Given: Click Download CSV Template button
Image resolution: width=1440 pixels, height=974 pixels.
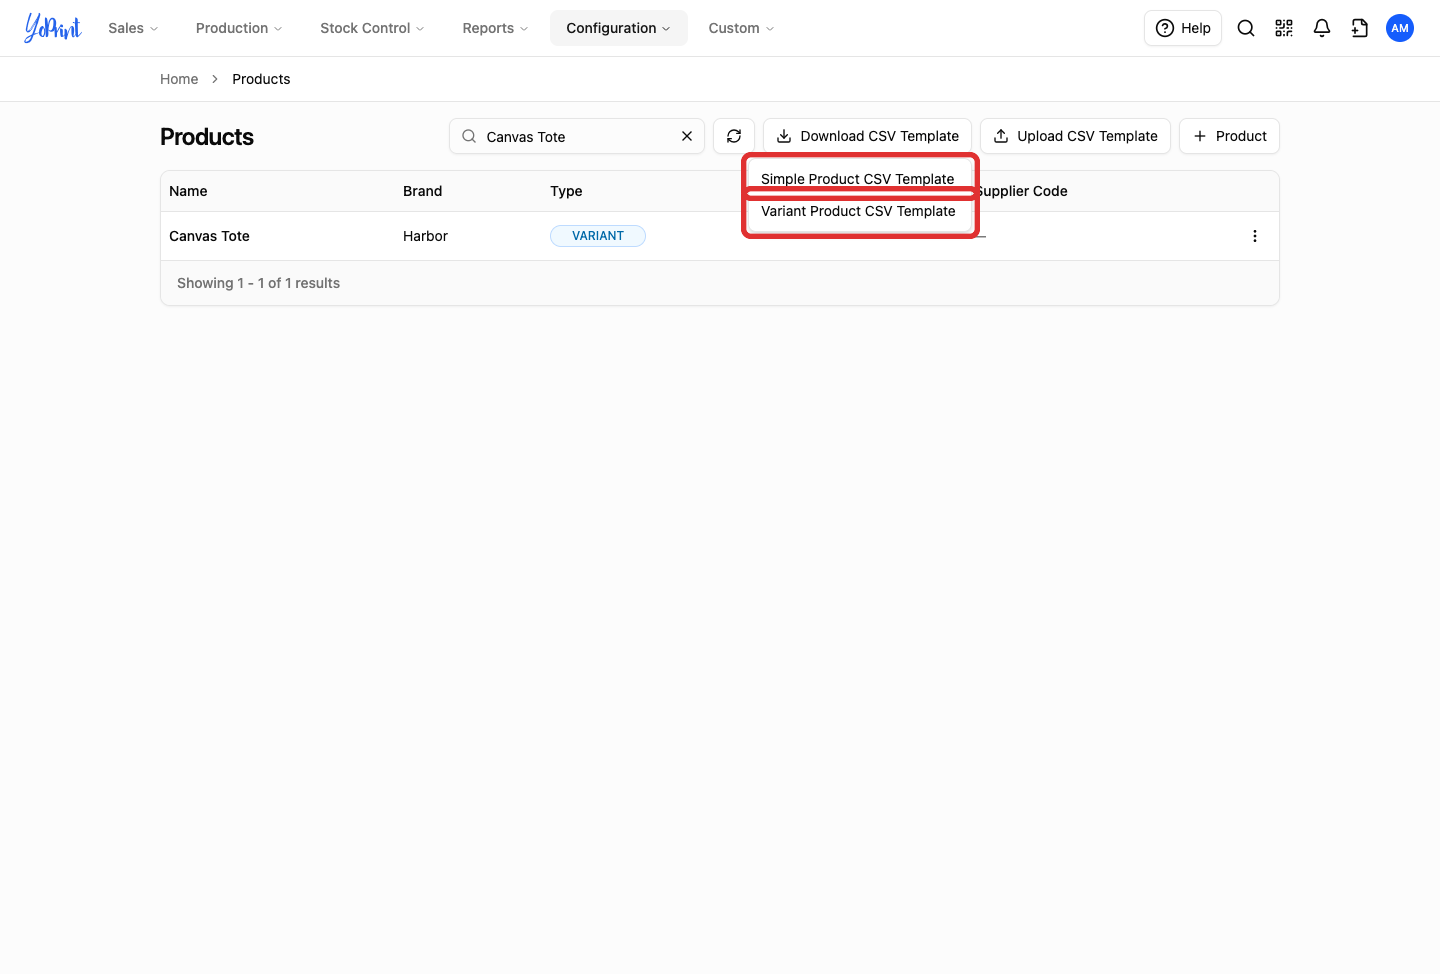Looking at the screenshot, I should pos(867,136).
